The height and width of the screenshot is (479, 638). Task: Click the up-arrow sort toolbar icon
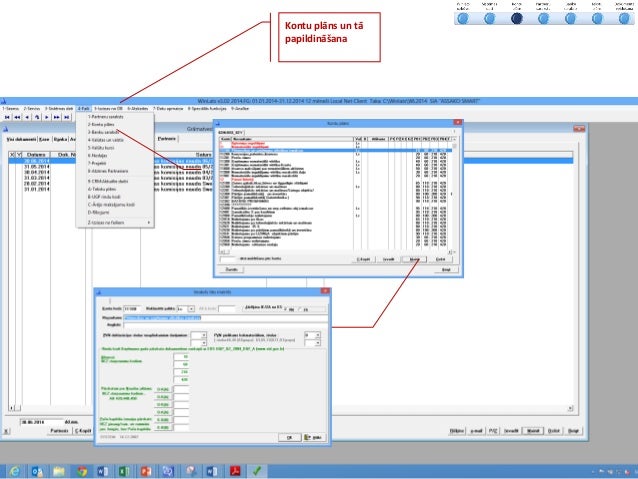click(x=37, y=117)
